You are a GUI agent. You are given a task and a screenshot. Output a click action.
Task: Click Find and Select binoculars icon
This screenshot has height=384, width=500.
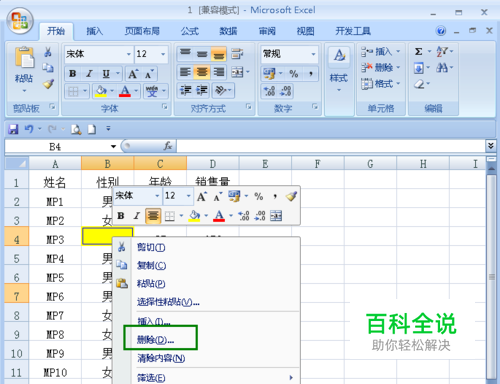pos(442,68)
